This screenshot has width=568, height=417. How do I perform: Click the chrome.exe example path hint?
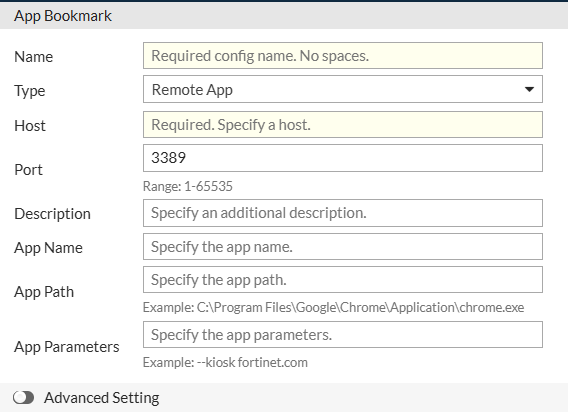(x=334, y=307)
